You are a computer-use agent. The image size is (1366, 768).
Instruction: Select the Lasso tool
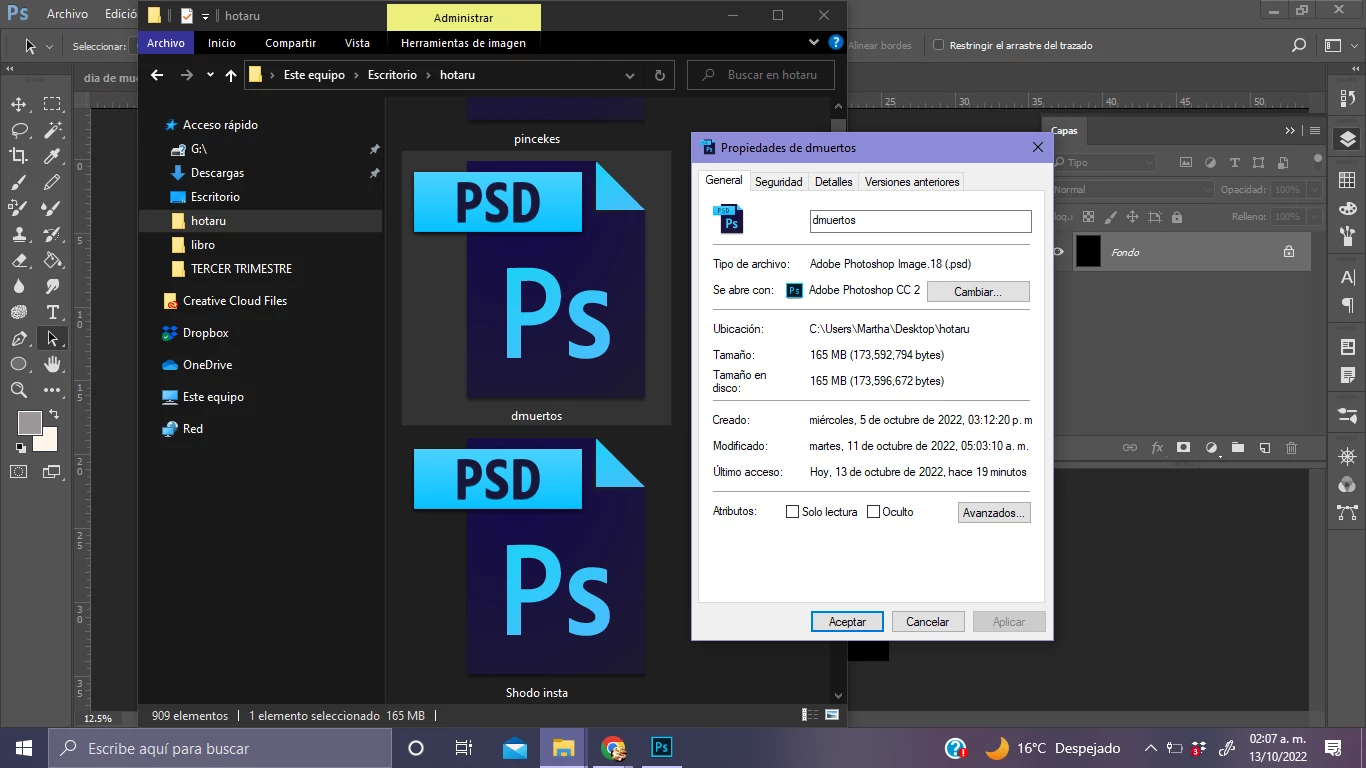[x=19, y=130]
